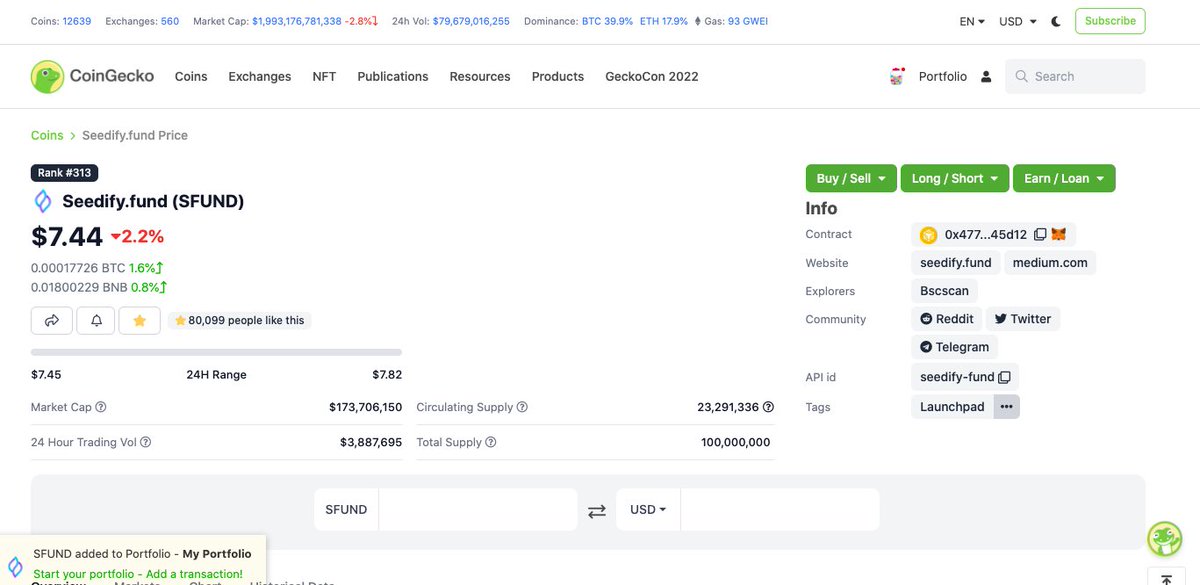Expand the Long / Short dropdown
Viewport: 1200px width, 585px height.
pos(954,178)
